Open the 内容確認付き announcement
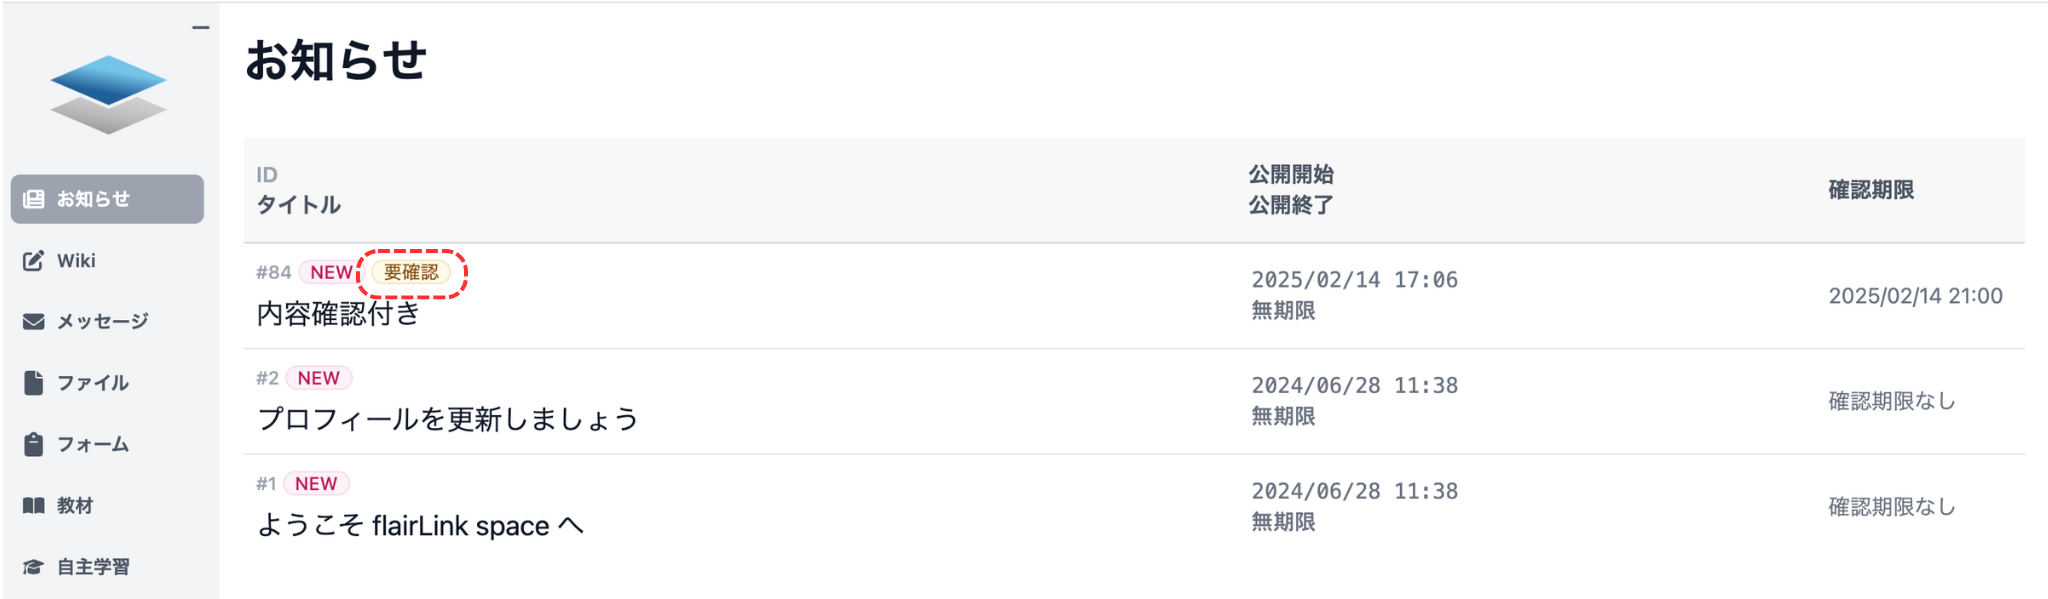The width and height of the screenshot is (2048, 599). click(338, 314)
